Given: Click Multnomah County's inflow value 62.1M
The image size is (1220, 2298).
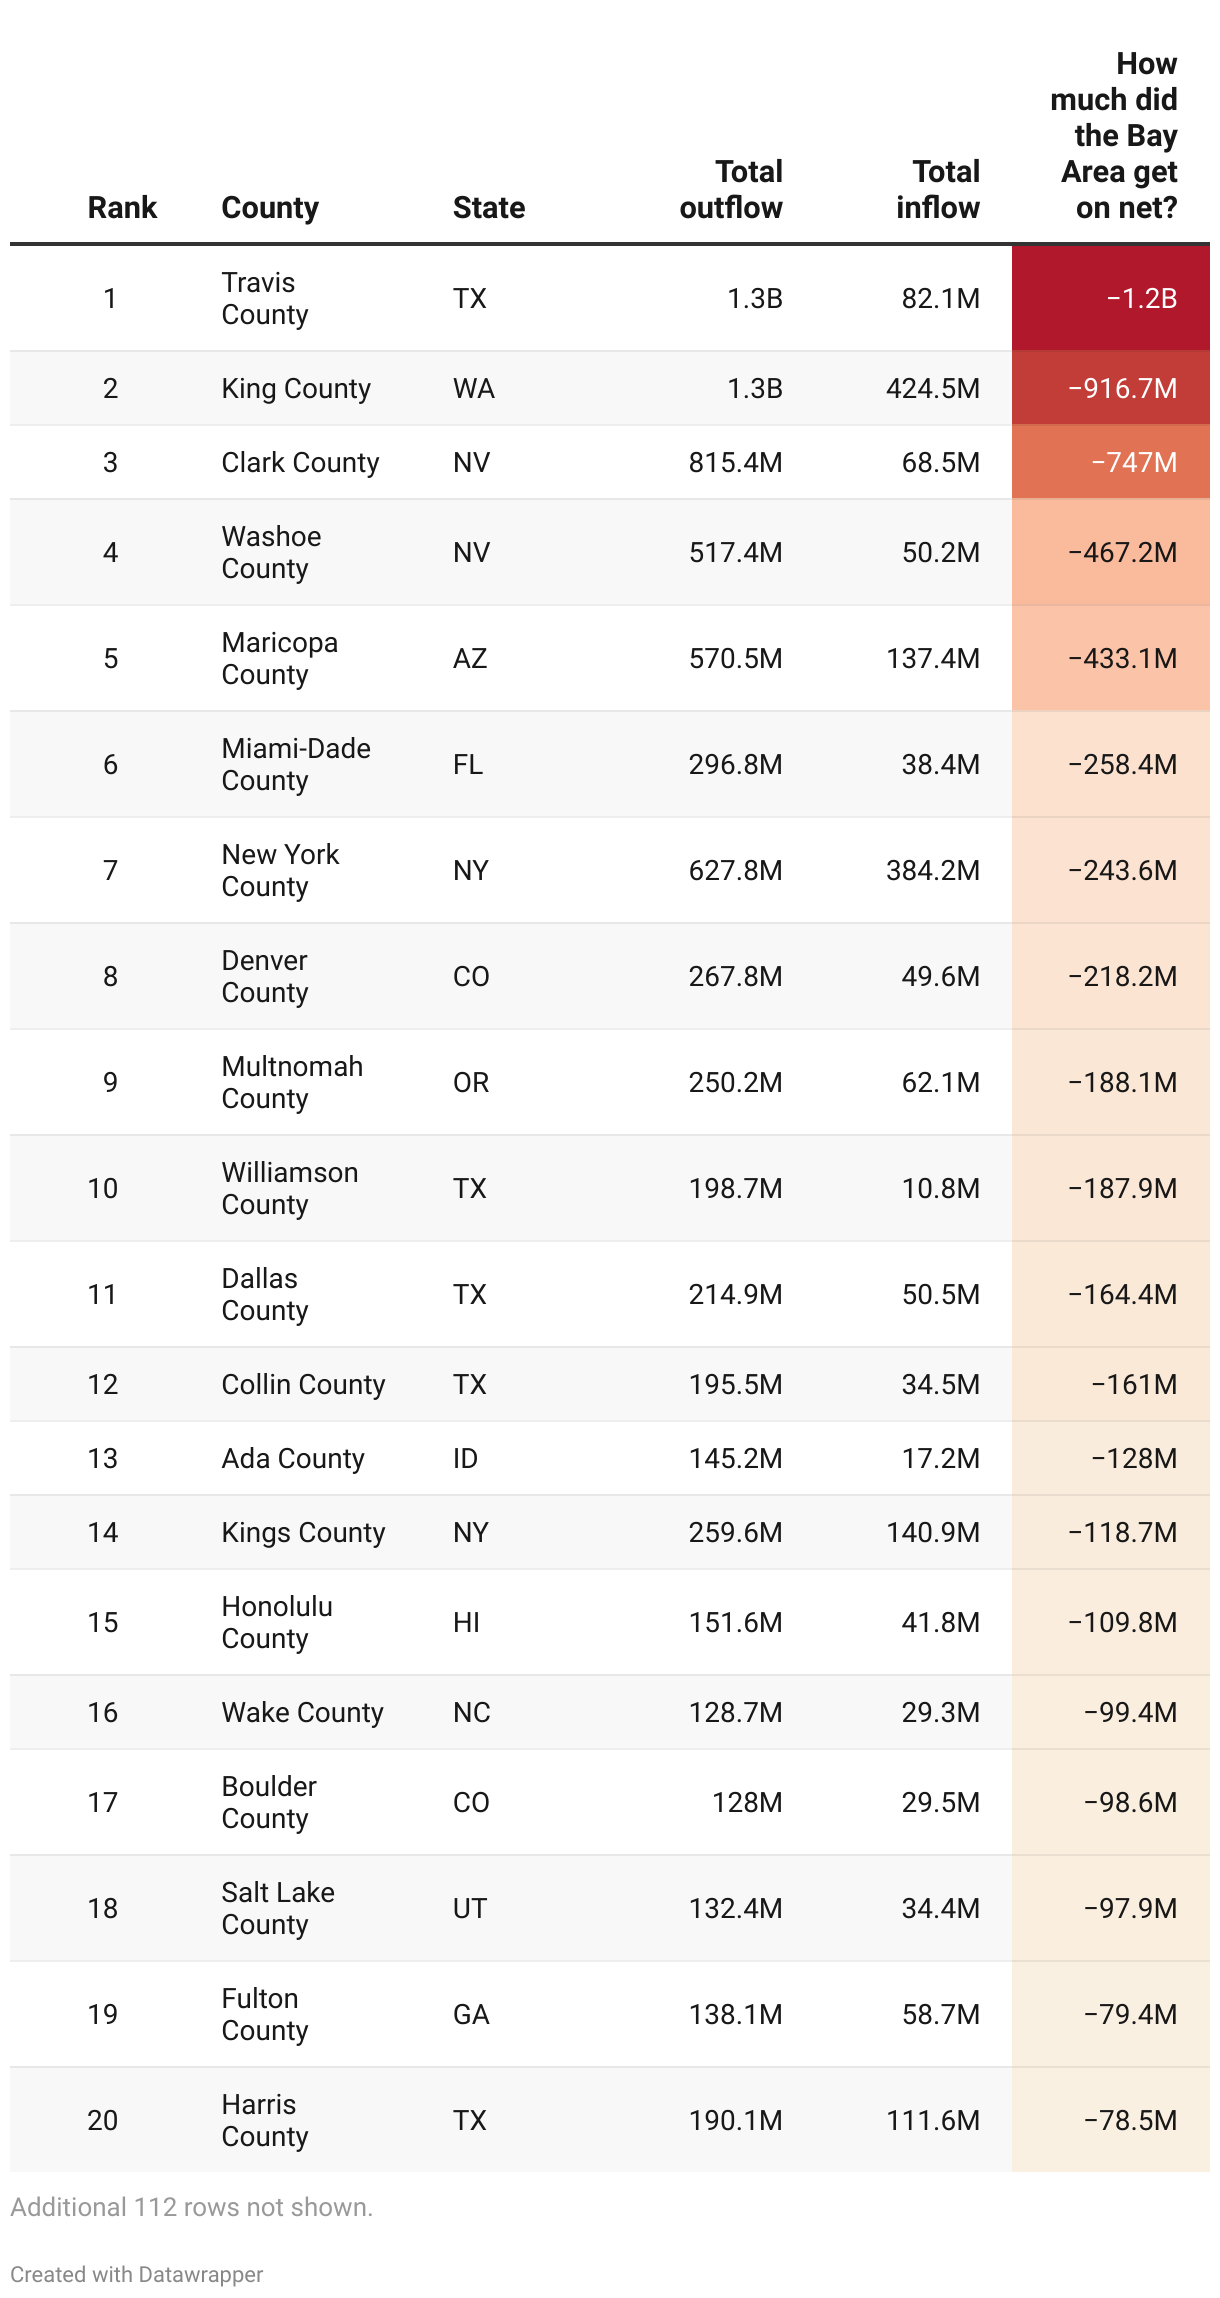Looking at the screenshot, I should click(940, 1082).
